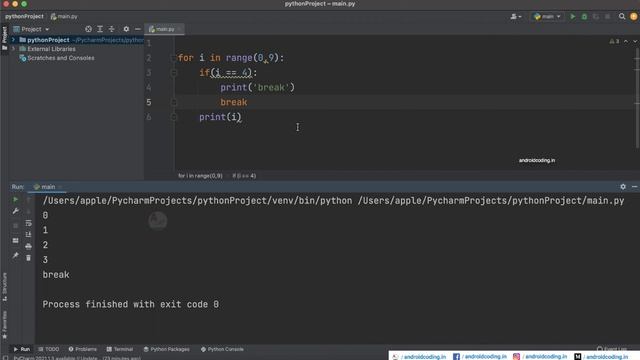Open the Project view dropdown
The image size is (640, 360).
(x=31, y=29)
